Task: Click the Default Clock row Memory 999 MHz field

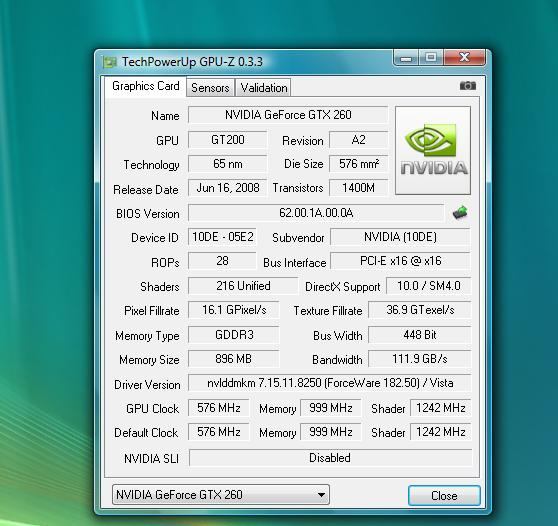Action: point(331,432)
